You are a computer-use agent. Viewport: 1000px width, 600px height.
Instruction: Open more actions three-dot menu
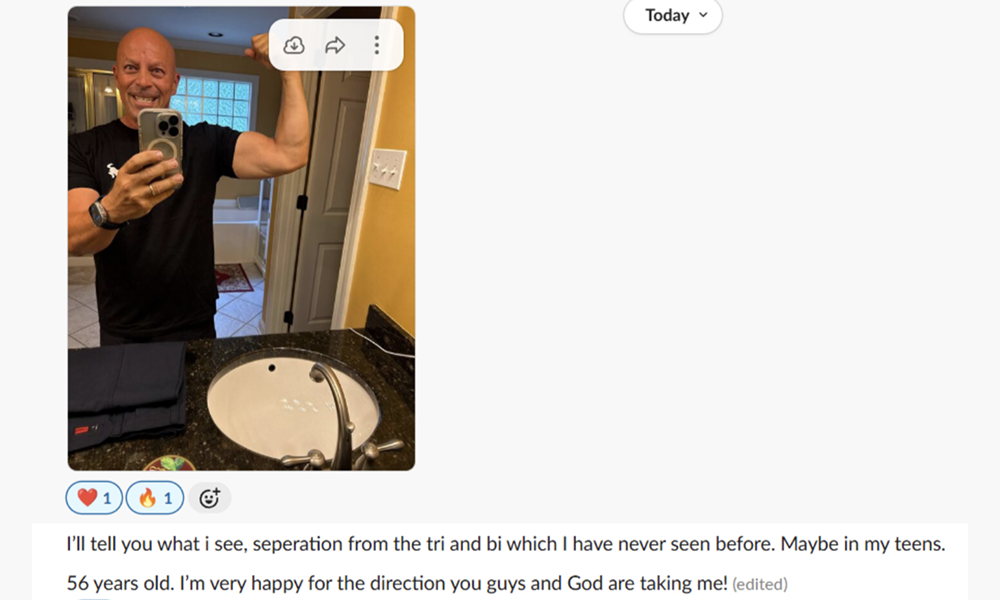pyautogui.click(x=377, y=45)
